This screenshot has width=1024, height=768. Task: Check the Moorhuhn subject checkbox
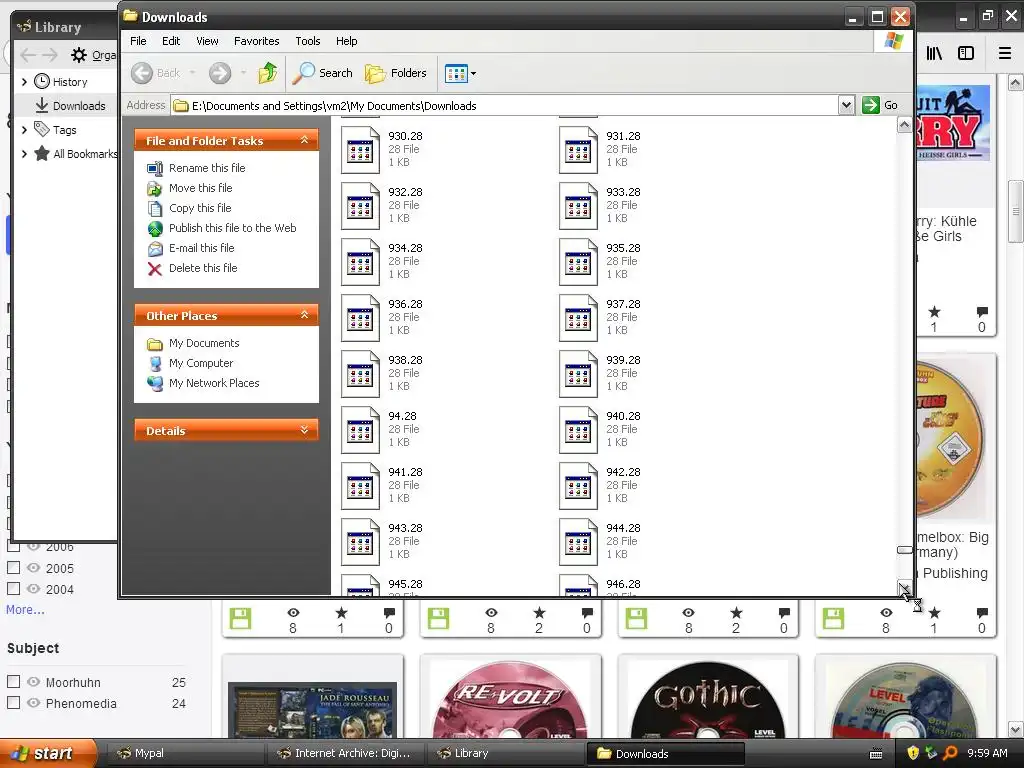13,682
